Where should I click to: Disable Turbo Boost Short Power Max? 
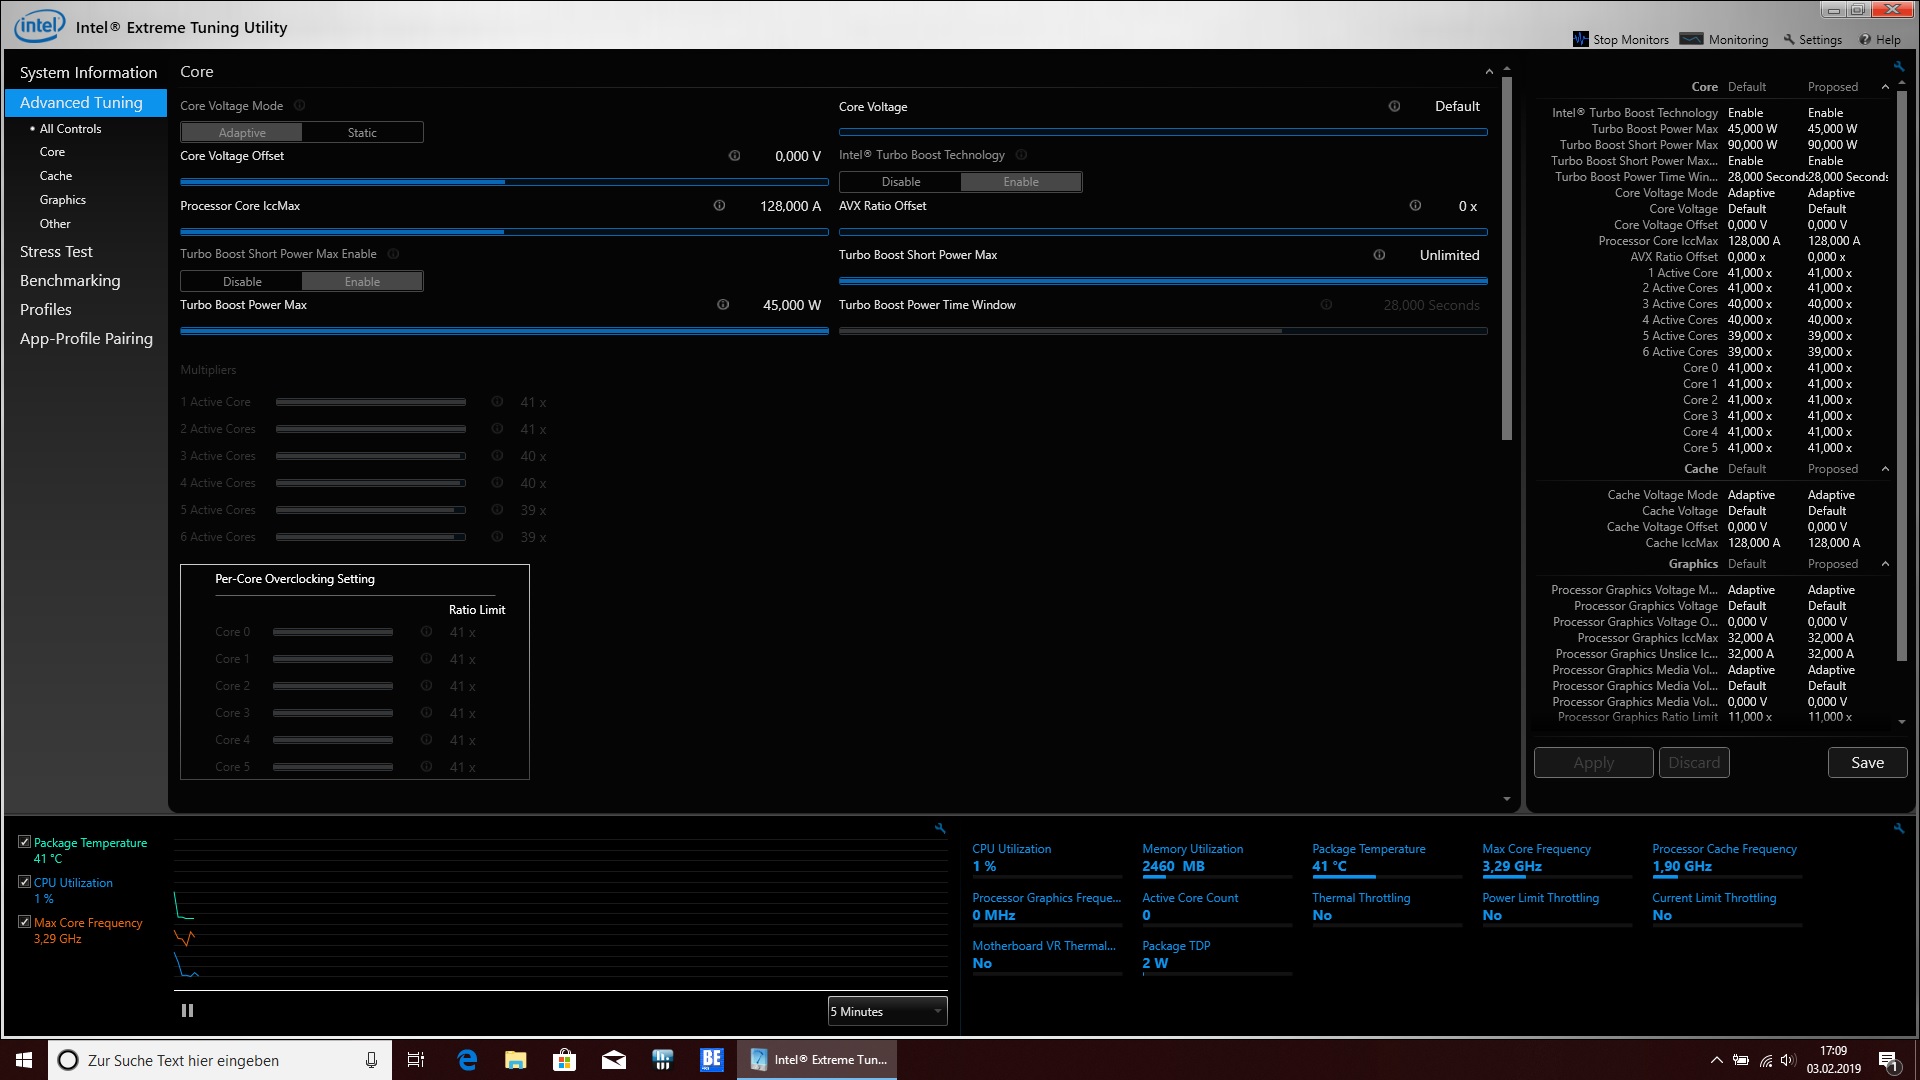[x=242, y=281]
